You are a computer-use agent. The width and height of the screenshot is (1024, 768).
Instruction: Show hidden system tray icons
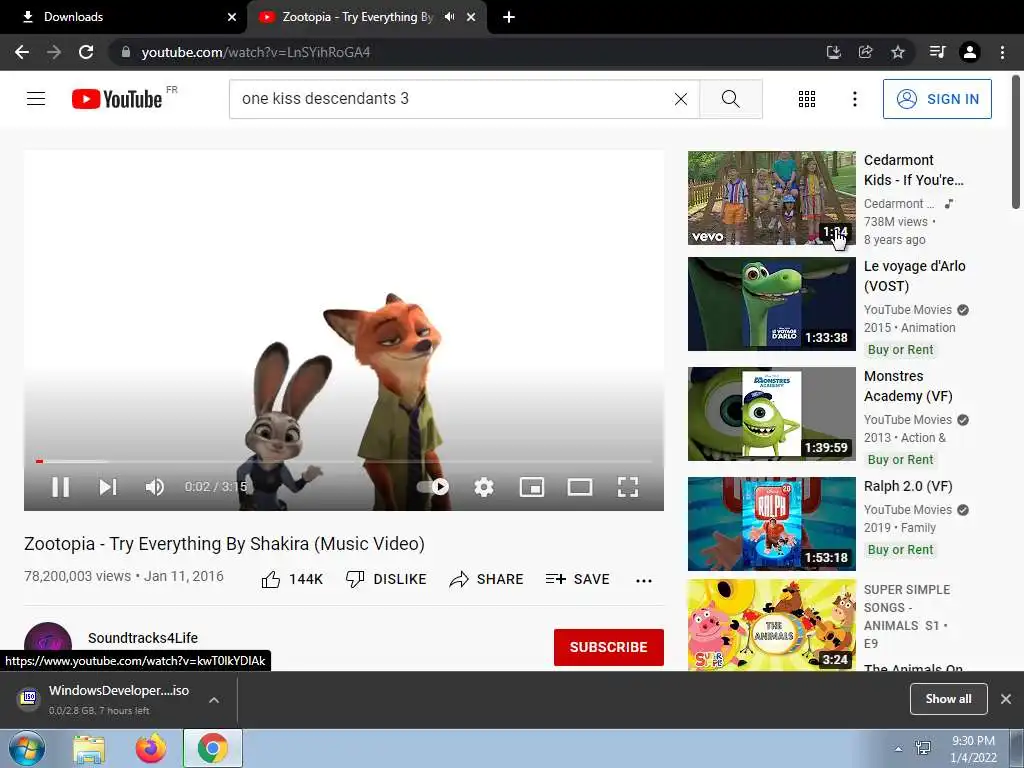[x=899, y=749]
